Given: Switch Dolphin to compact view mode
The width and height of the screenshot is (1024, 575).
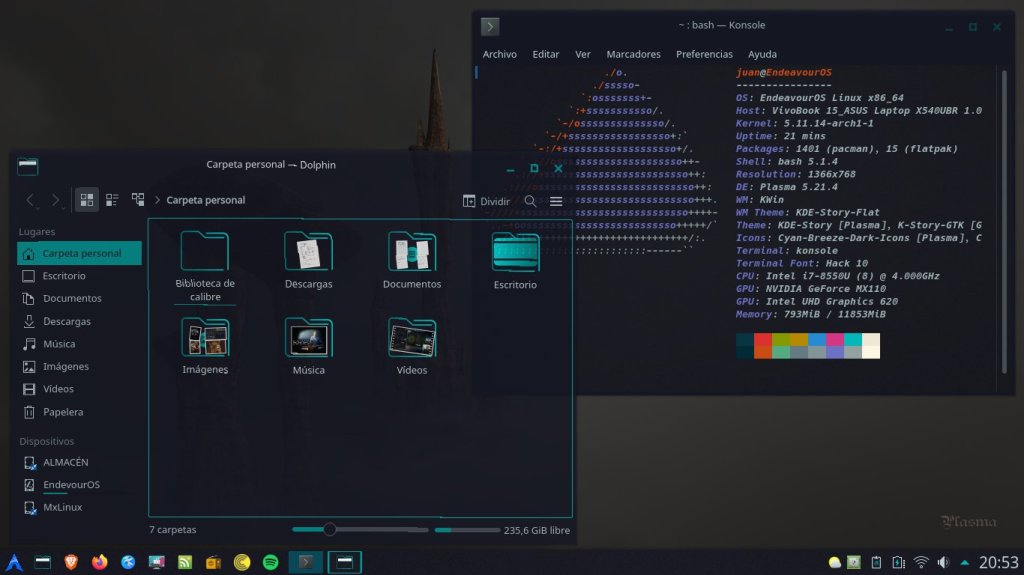Looking at the screenshot, I should click(x=112, y=200).
